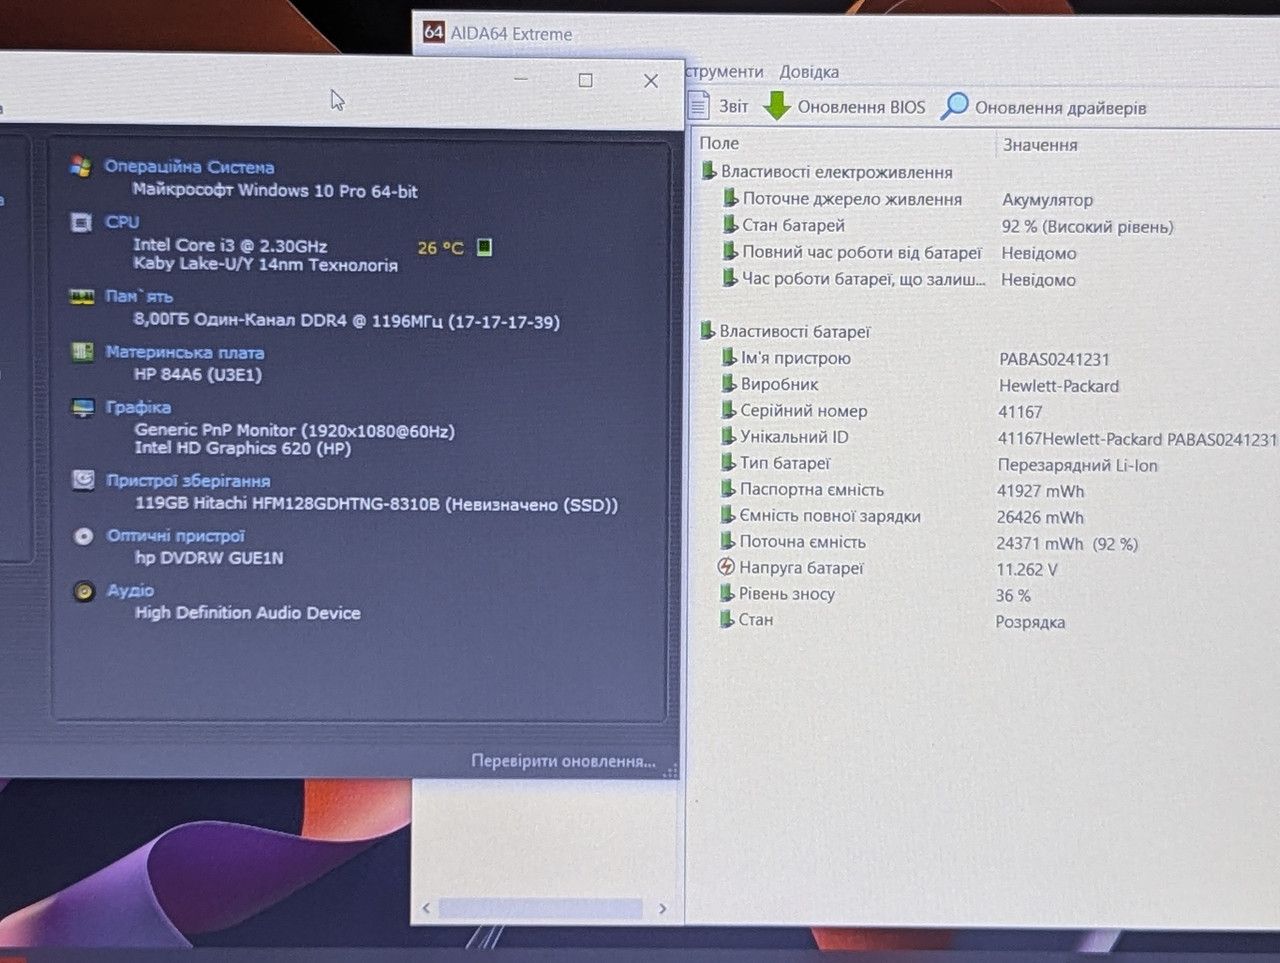
Task: Click the green Оновлення BIOS arrow icon
Action: tap(777, 106)
